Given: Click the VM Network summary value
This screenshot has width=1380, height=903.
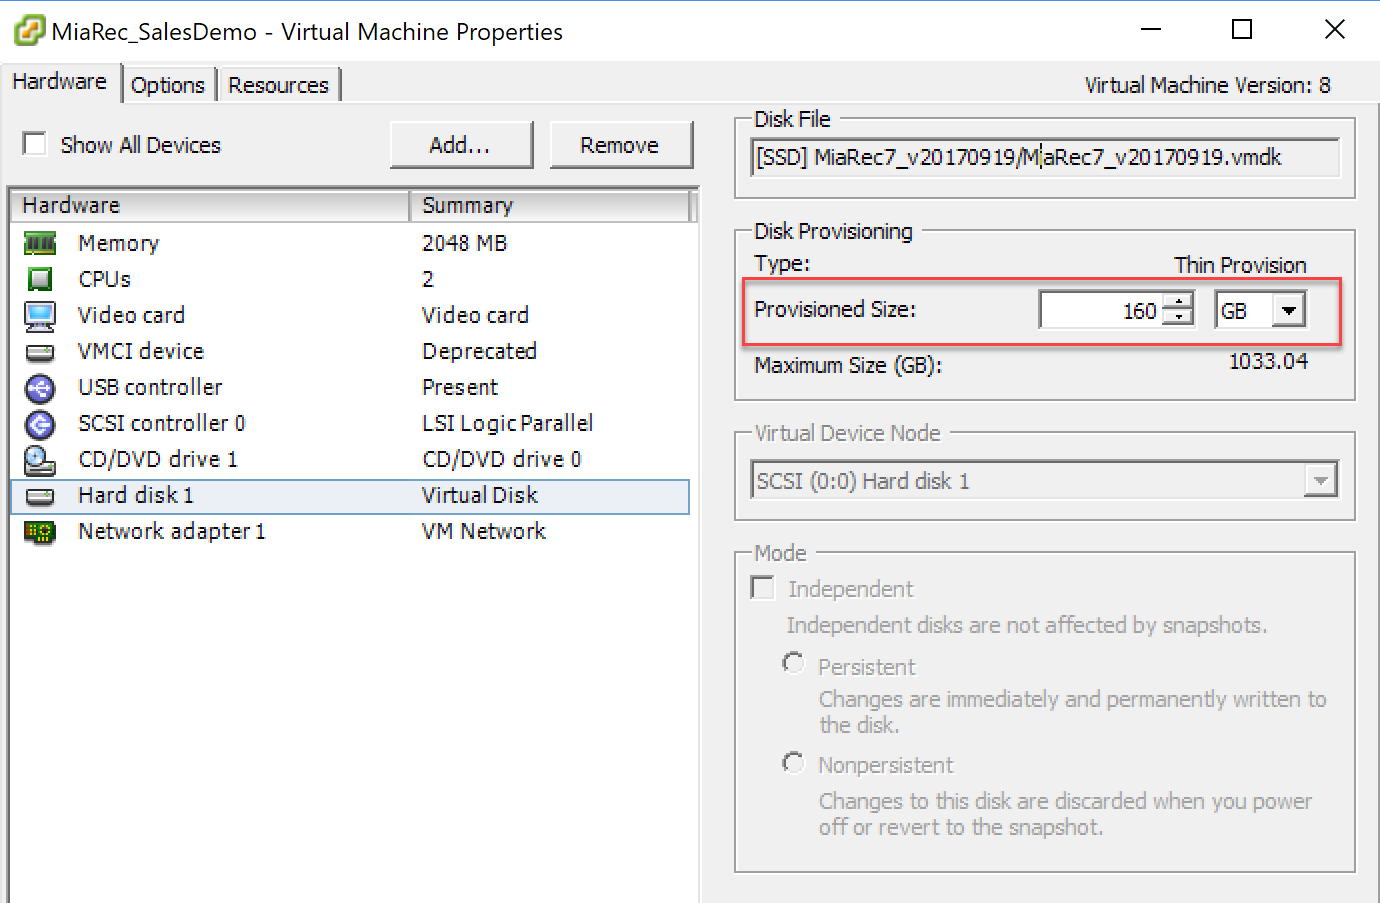Looking at the screenshot, I should pos(484,531).
